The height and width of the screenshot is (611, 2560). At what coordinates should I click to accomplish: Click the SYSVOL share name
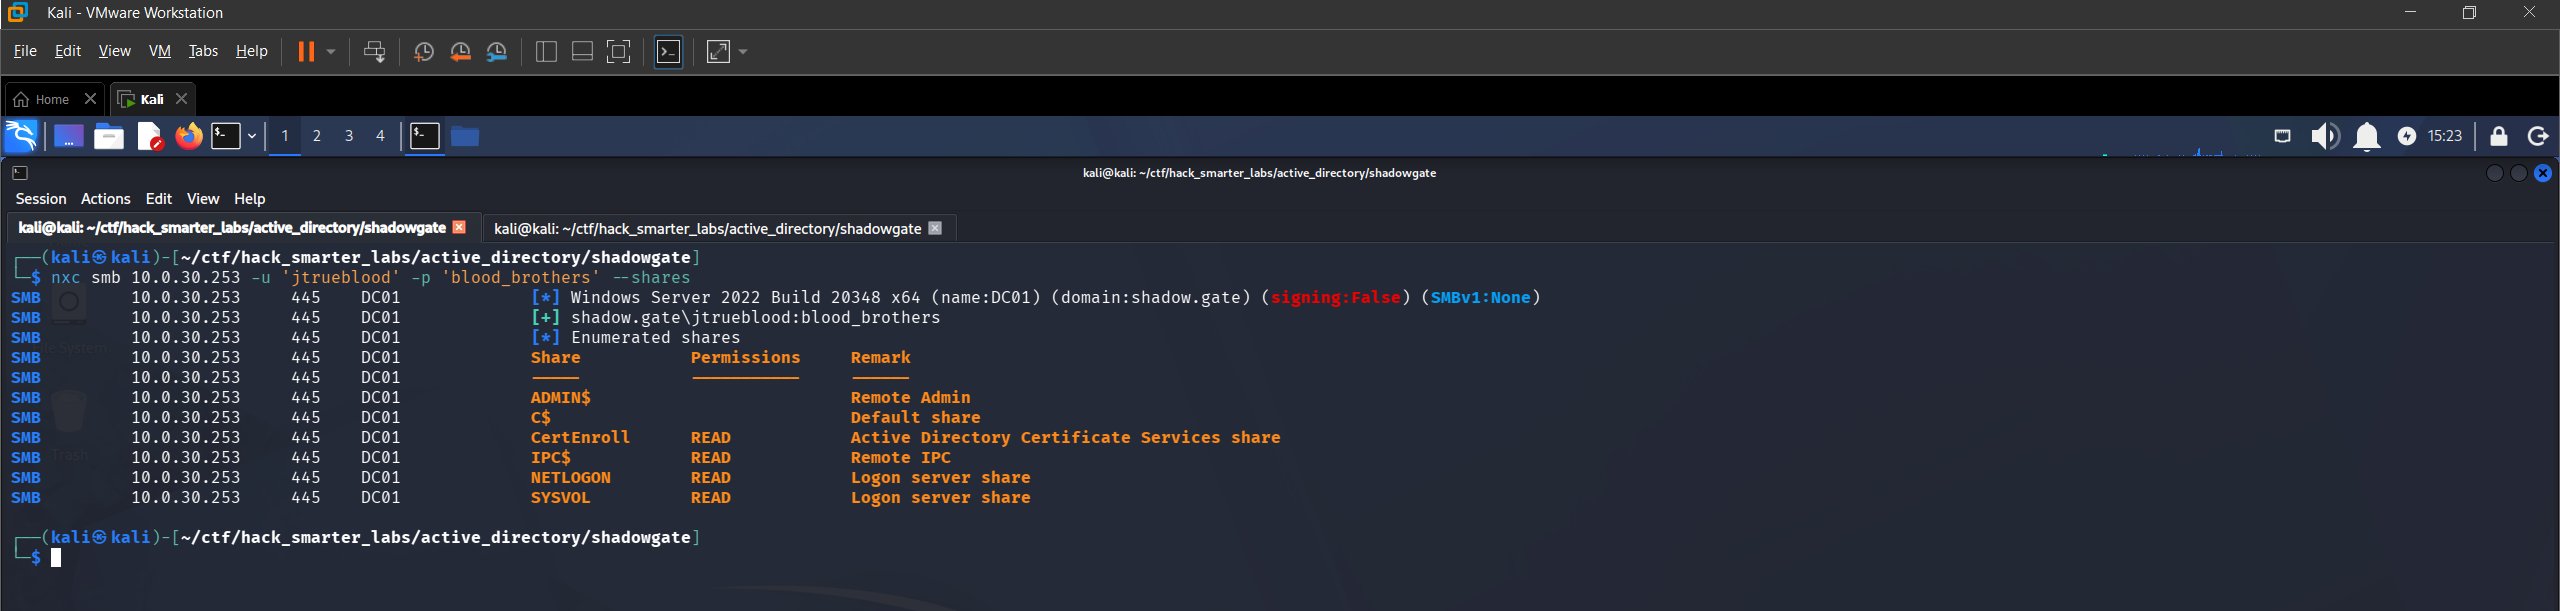(x=560, y=498)
